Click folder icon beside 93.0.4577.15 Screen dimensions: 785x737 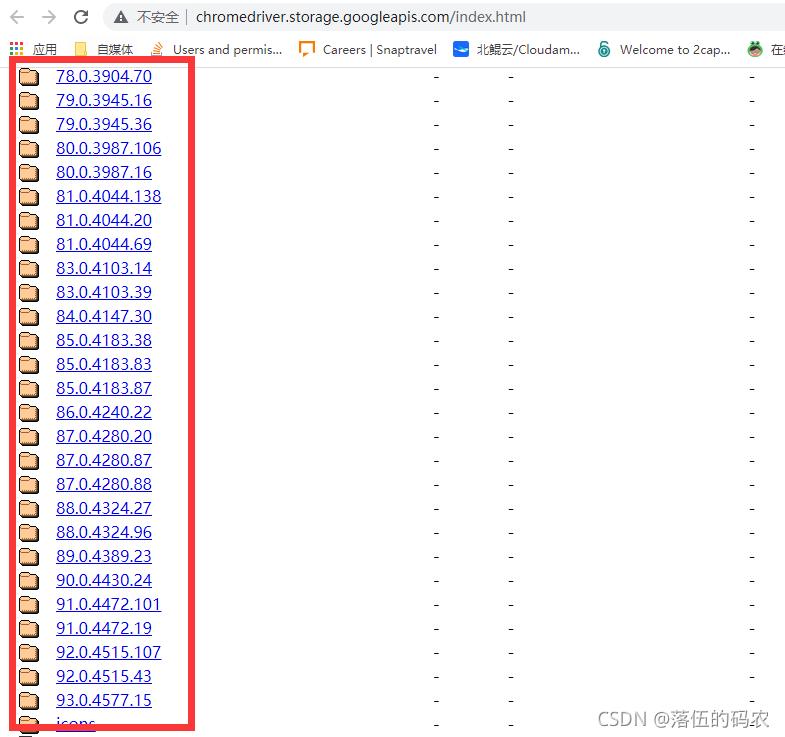29,702
